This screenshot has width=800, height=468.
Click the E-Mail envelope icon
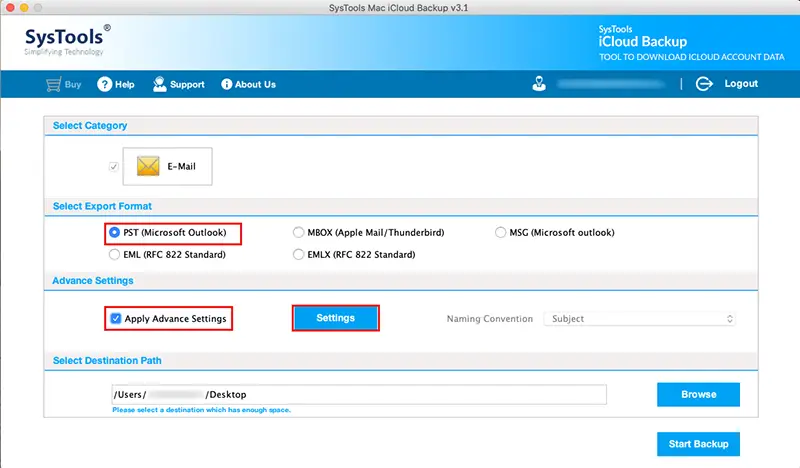click(148, 166)
